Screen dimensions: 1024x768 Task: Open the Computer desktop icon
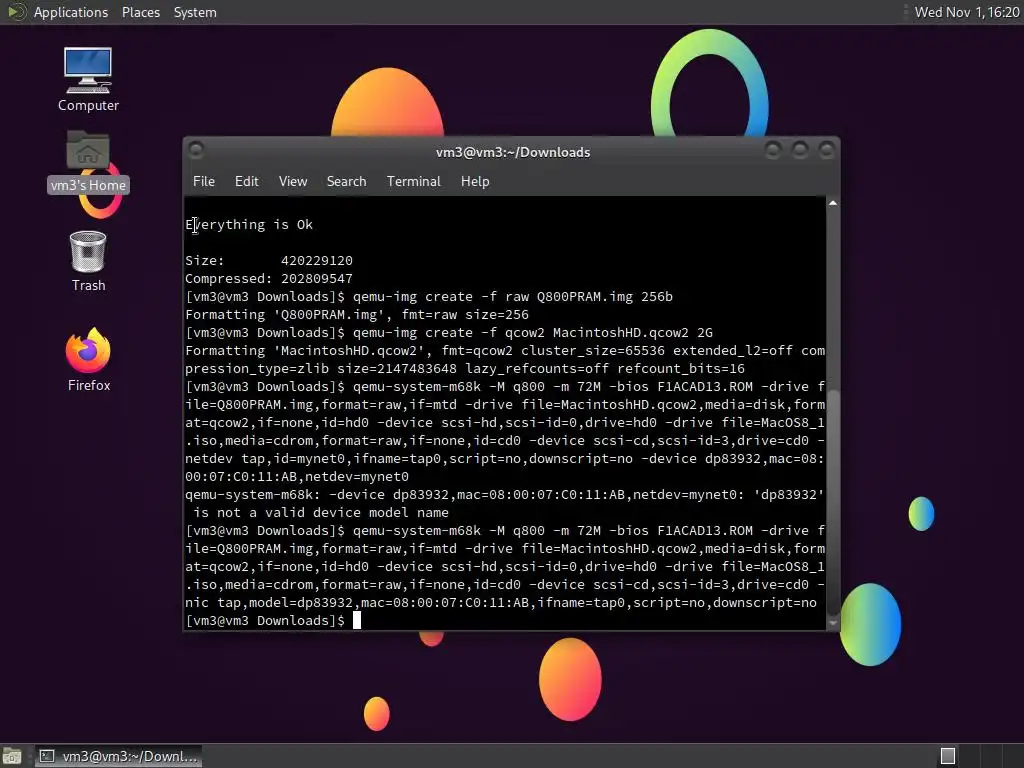click(88, 79)
